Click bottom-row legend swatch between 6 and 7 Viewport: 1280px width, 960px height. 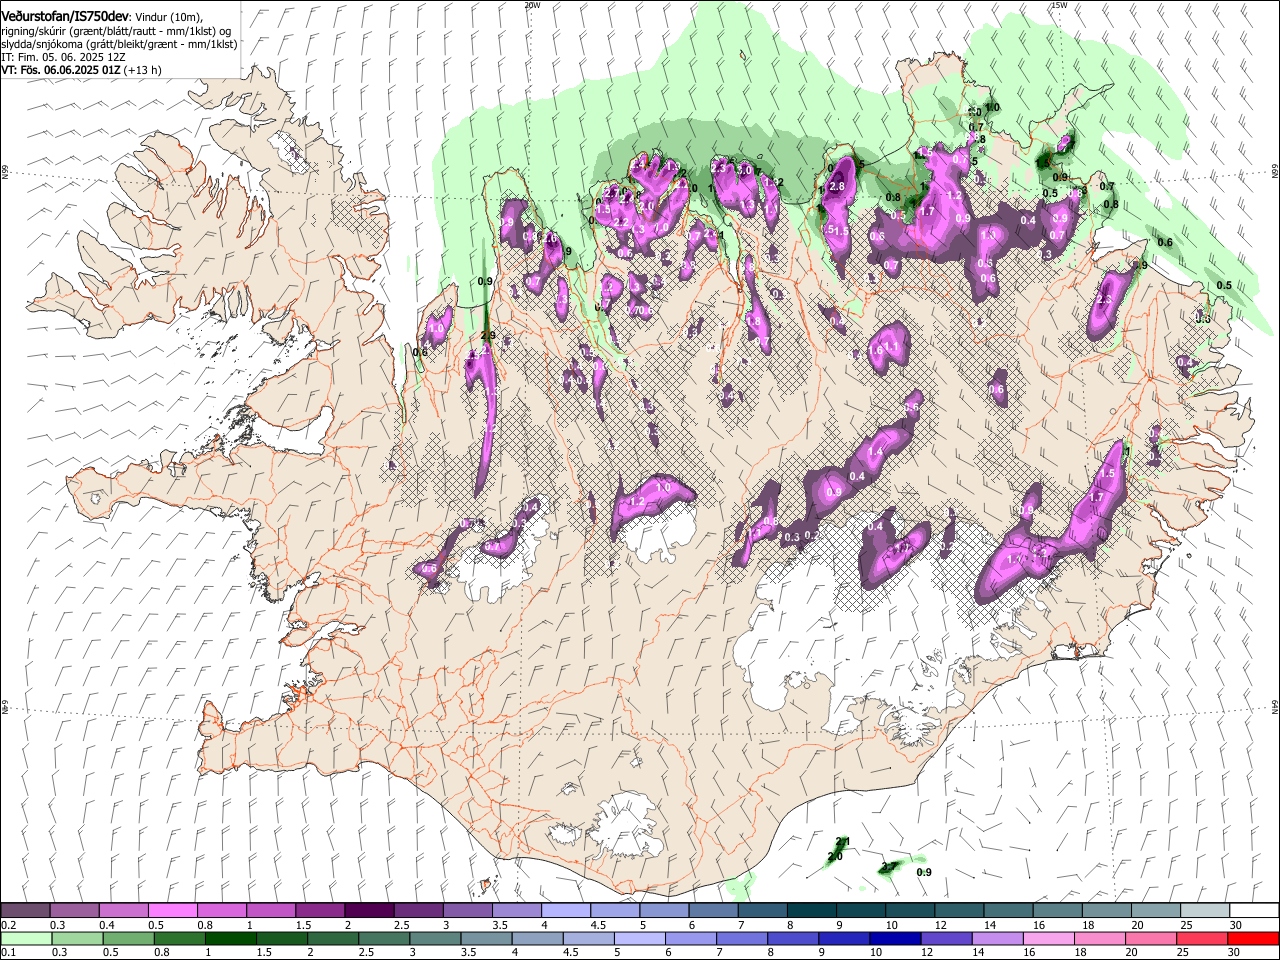690,939
